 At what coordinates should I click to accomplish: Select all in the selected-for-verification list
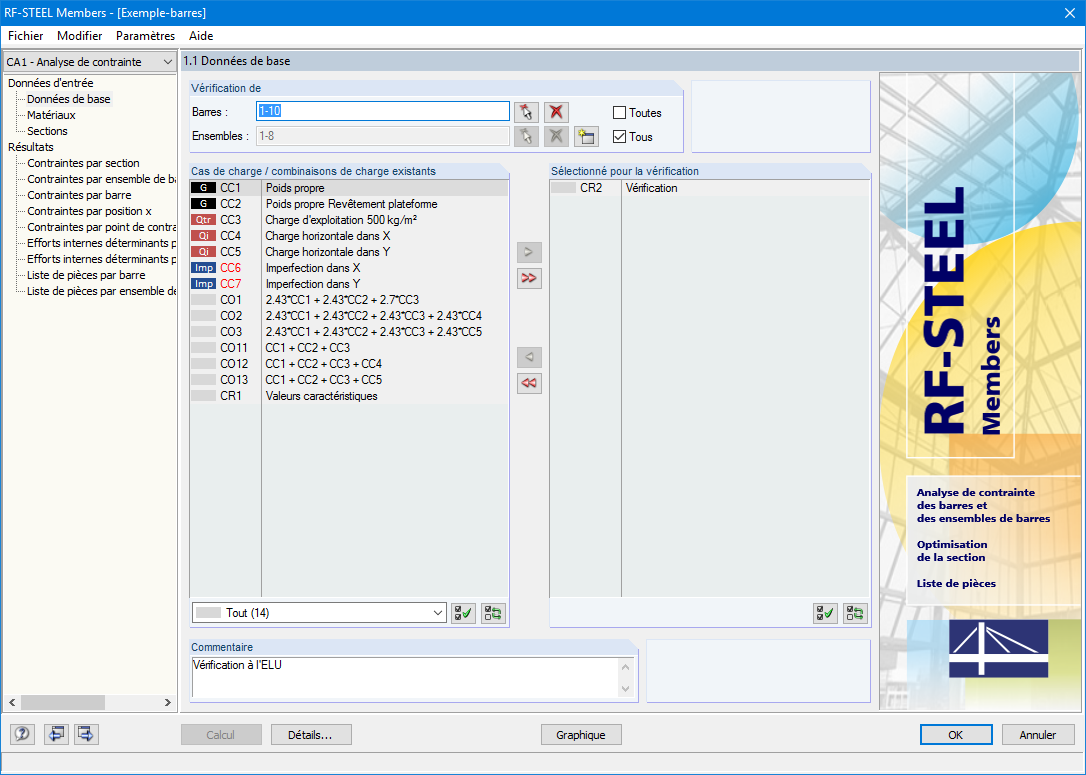point(825,613)
